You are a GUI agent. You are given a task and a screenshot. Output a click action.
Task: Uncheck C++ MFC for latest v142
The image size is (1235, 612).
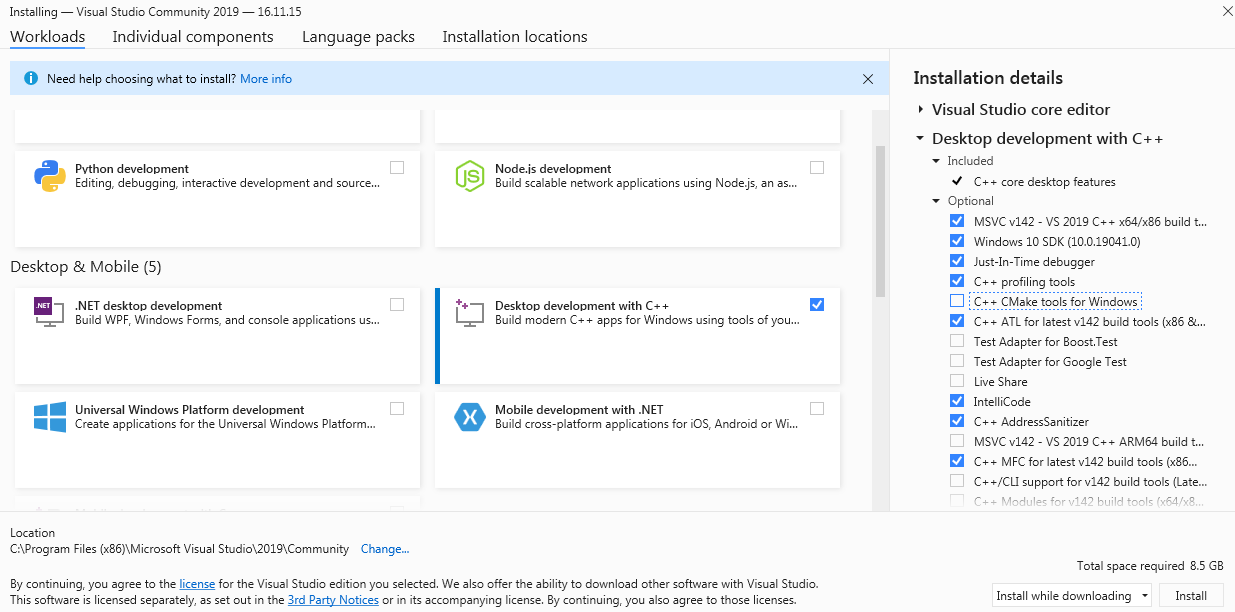coord(957,462)
